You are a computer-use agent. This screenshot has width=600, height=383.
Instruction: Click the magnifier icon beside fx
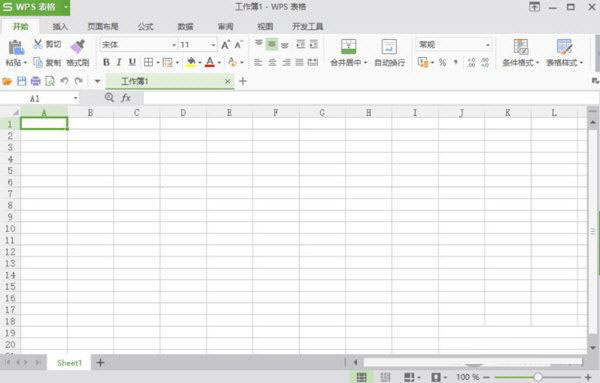[x=109, y=98]
